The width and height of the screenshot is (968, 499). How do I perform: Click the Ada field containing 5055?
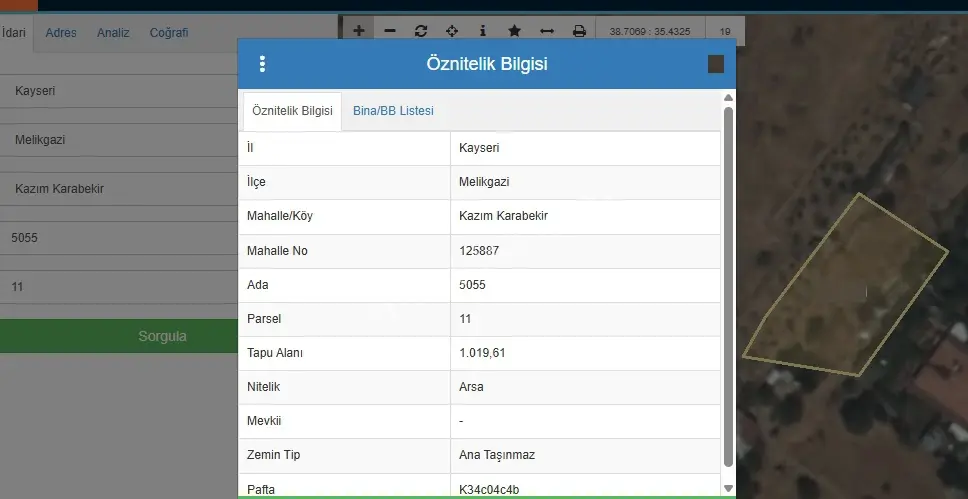pyautogui.click(x=119, y=238)
